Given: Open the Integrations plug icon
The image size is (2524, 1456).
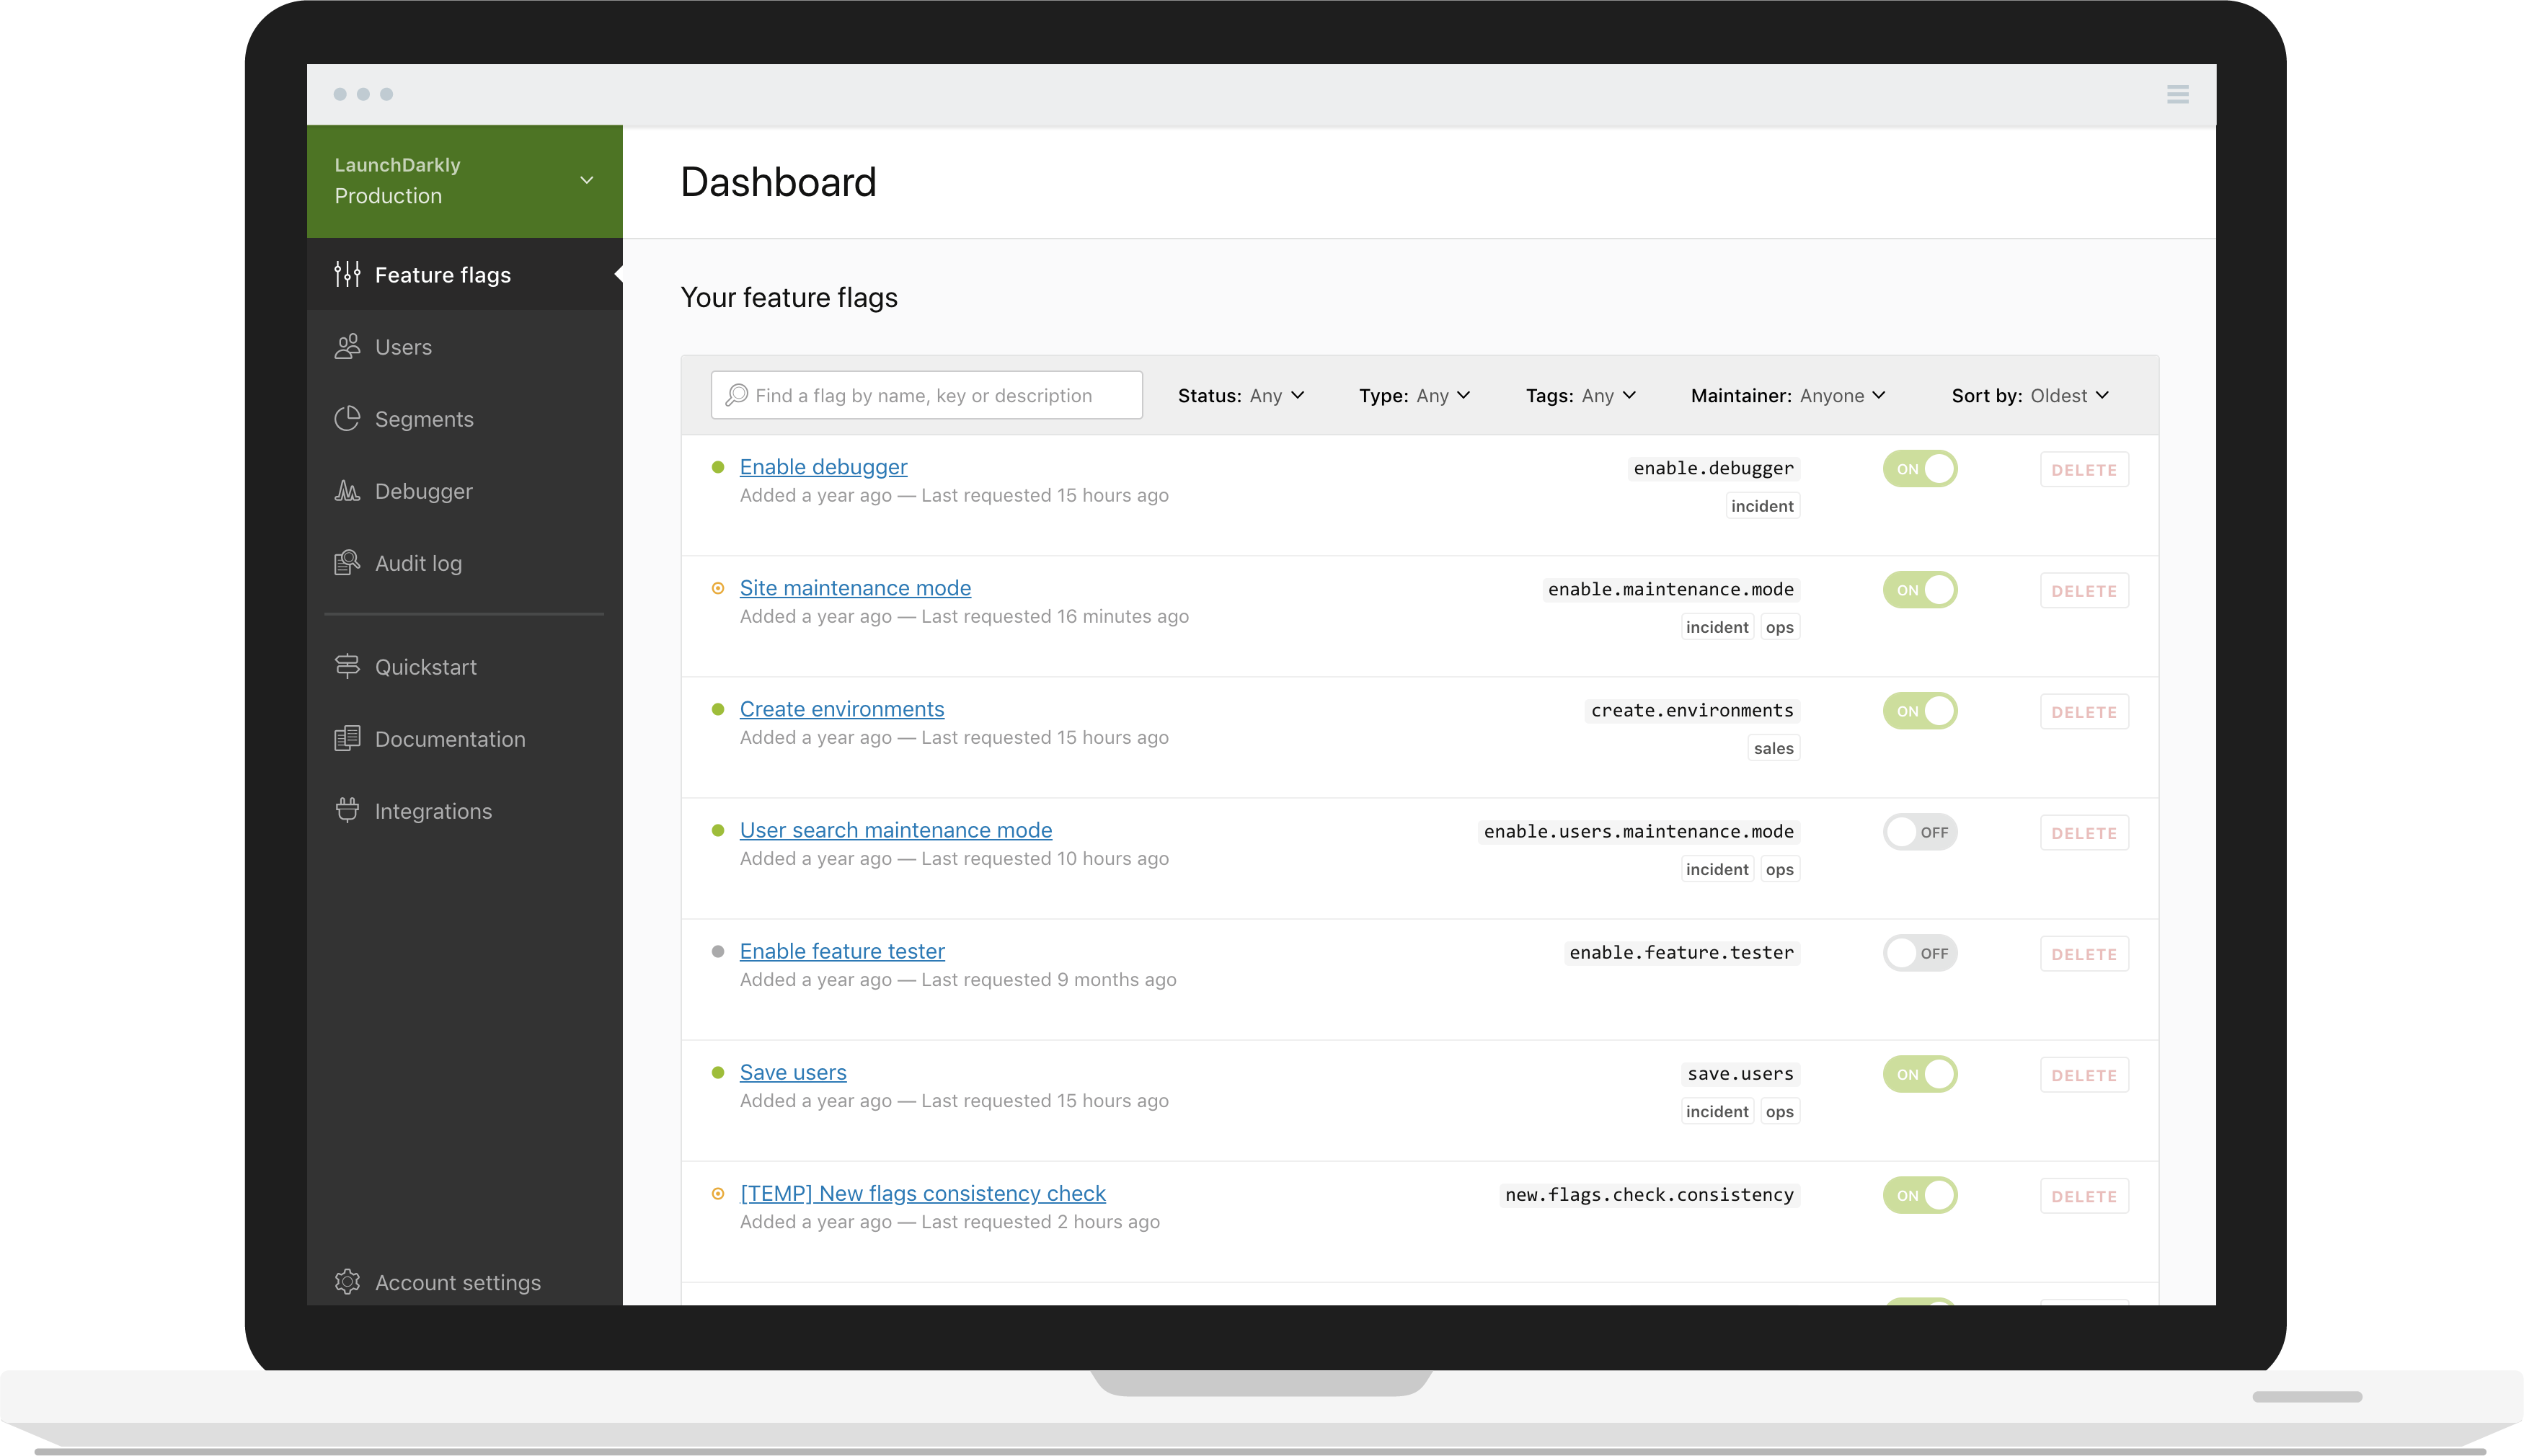Looking at the screenshot, I should [x=347, y=810].
